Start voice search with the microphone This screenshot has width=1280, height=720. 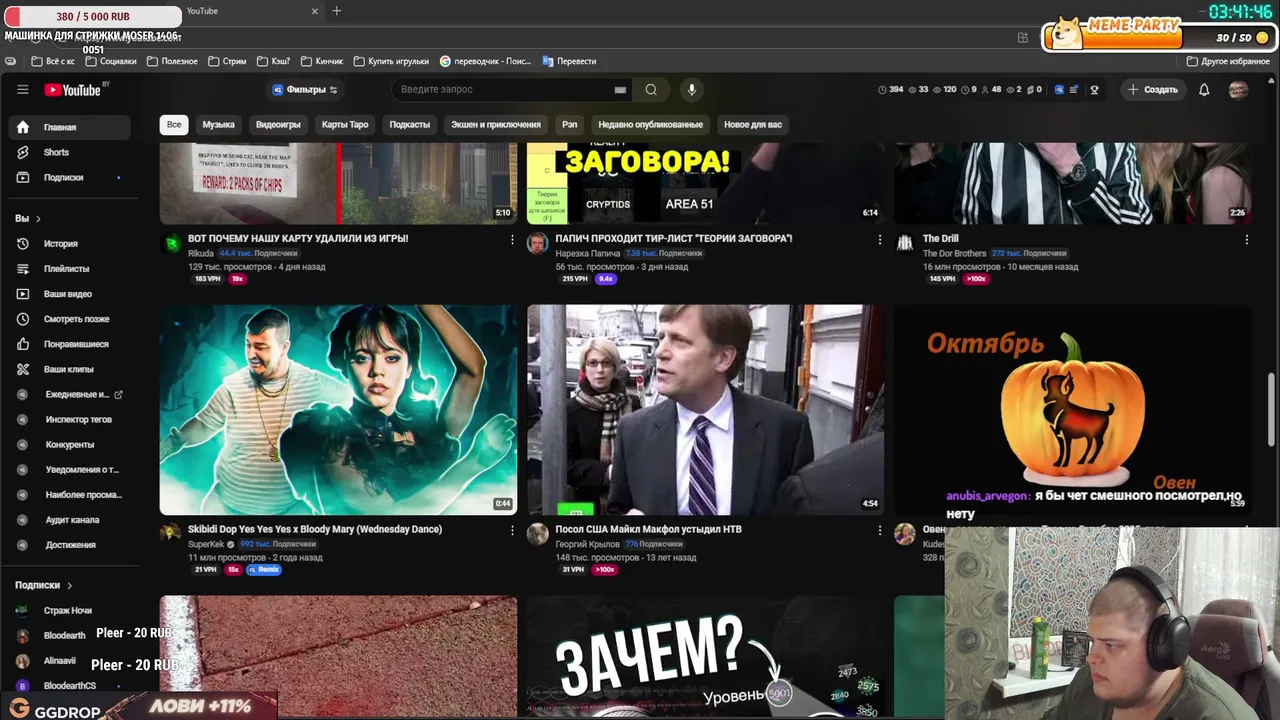pyautogui.click(x=691, y=89)
